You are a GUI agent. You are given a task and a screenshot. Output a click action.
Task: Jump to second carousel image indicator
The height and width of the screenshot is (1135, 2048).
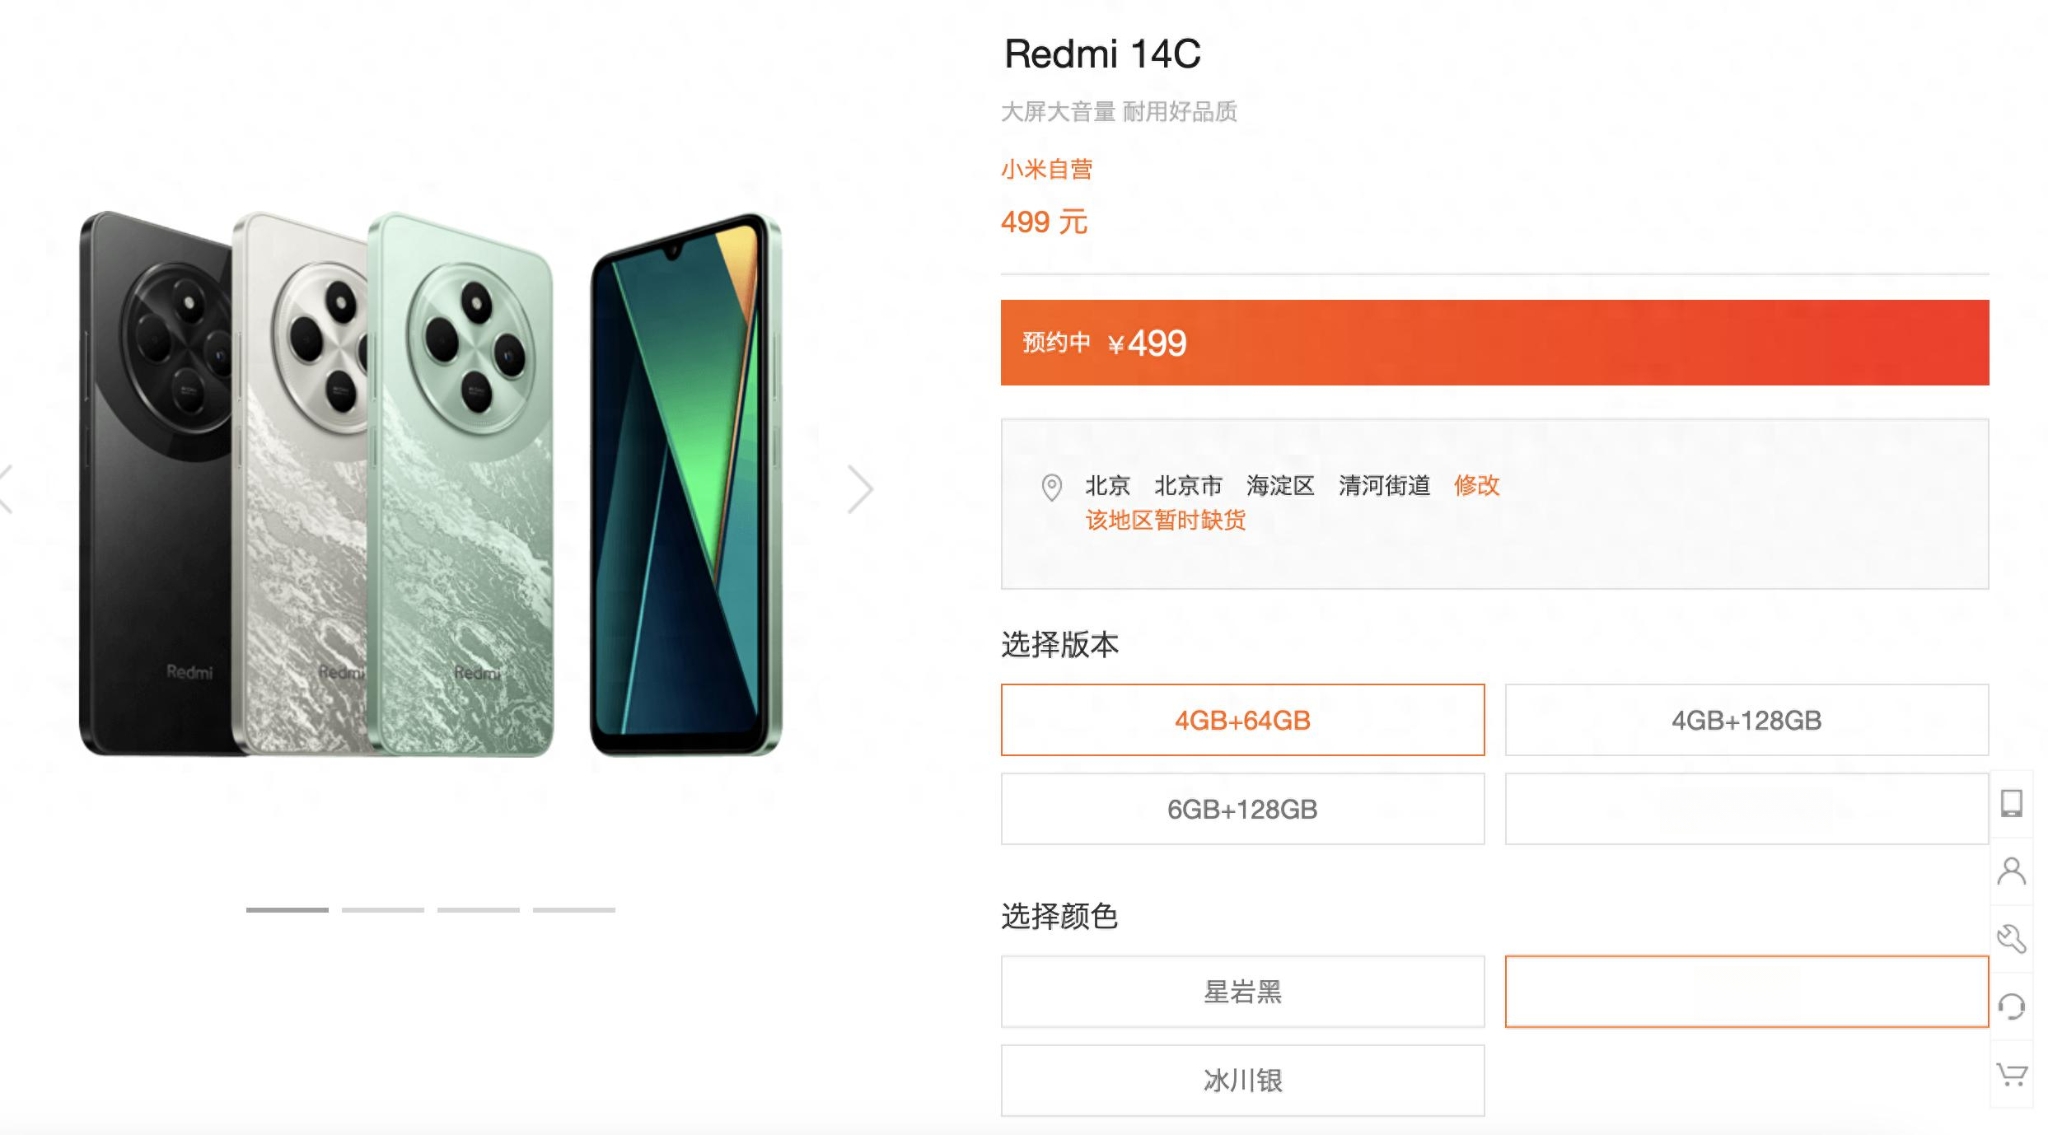[x=382, y=910]
